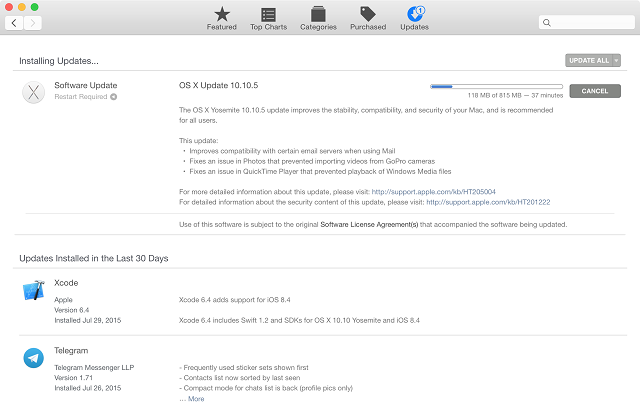Click the Xcode Version 6.4 label
Screen dimensions: 640x407
pos(71,310)
